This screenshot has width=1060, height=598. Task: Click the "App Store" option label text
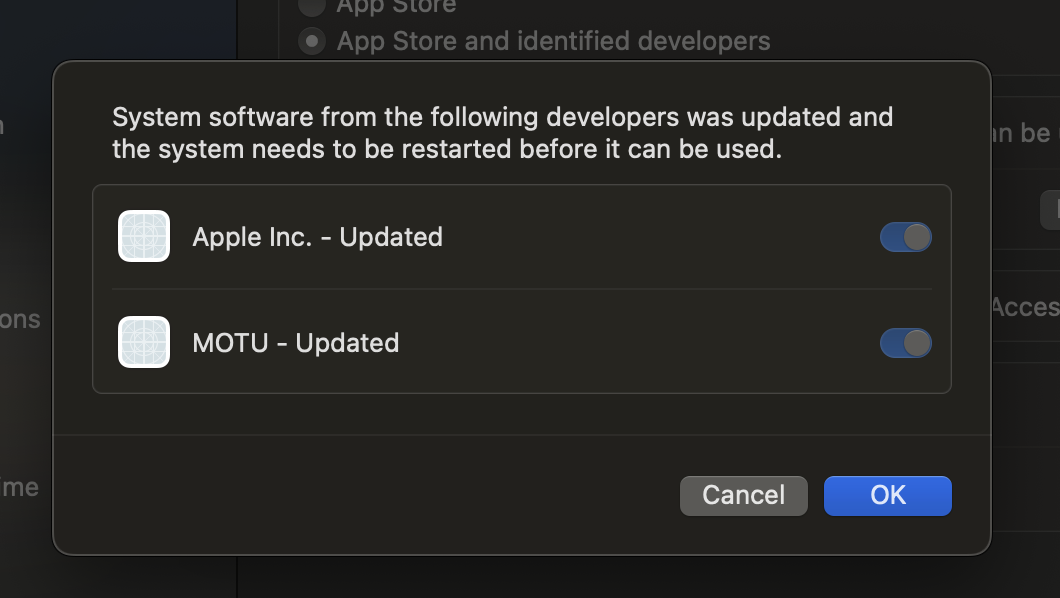pyautogui.click(x=397, y=7)
